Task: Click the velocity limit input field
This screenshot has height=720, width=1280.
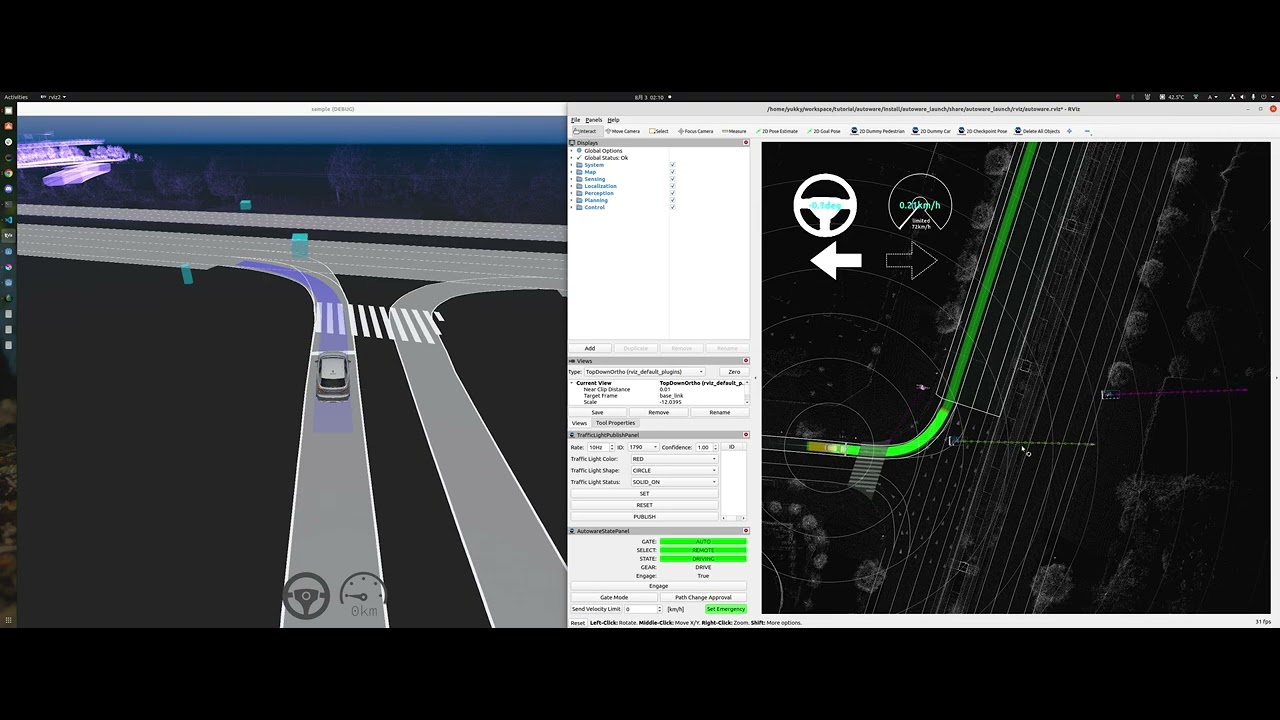Action: pyautogui.click(x=641, y=609)
